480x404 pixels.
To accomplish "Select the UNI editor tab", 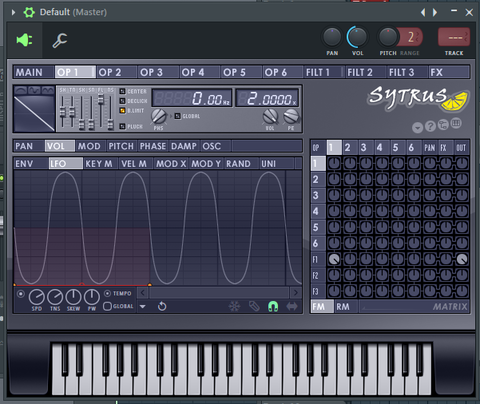I will click(x=276, y=164).
